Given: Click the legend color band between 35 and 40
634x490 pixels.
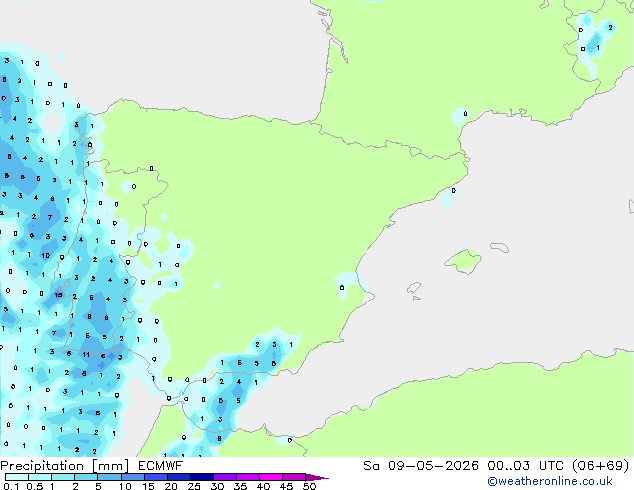Looking at the screenshot, I should pyautogui.click(x=247, y=477).
